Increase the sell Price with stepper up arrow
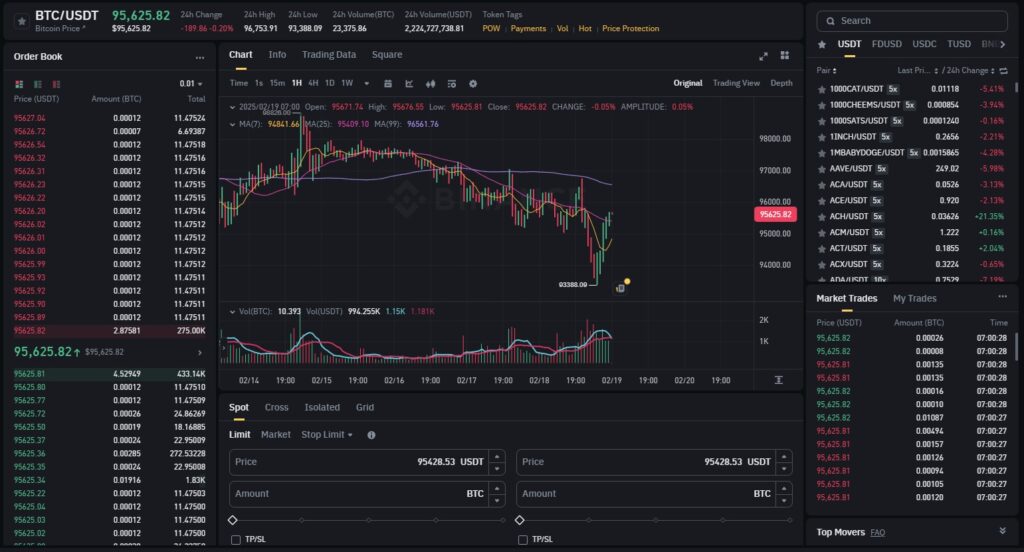This screenshot has width=1024, height=552. coord(784,457)
